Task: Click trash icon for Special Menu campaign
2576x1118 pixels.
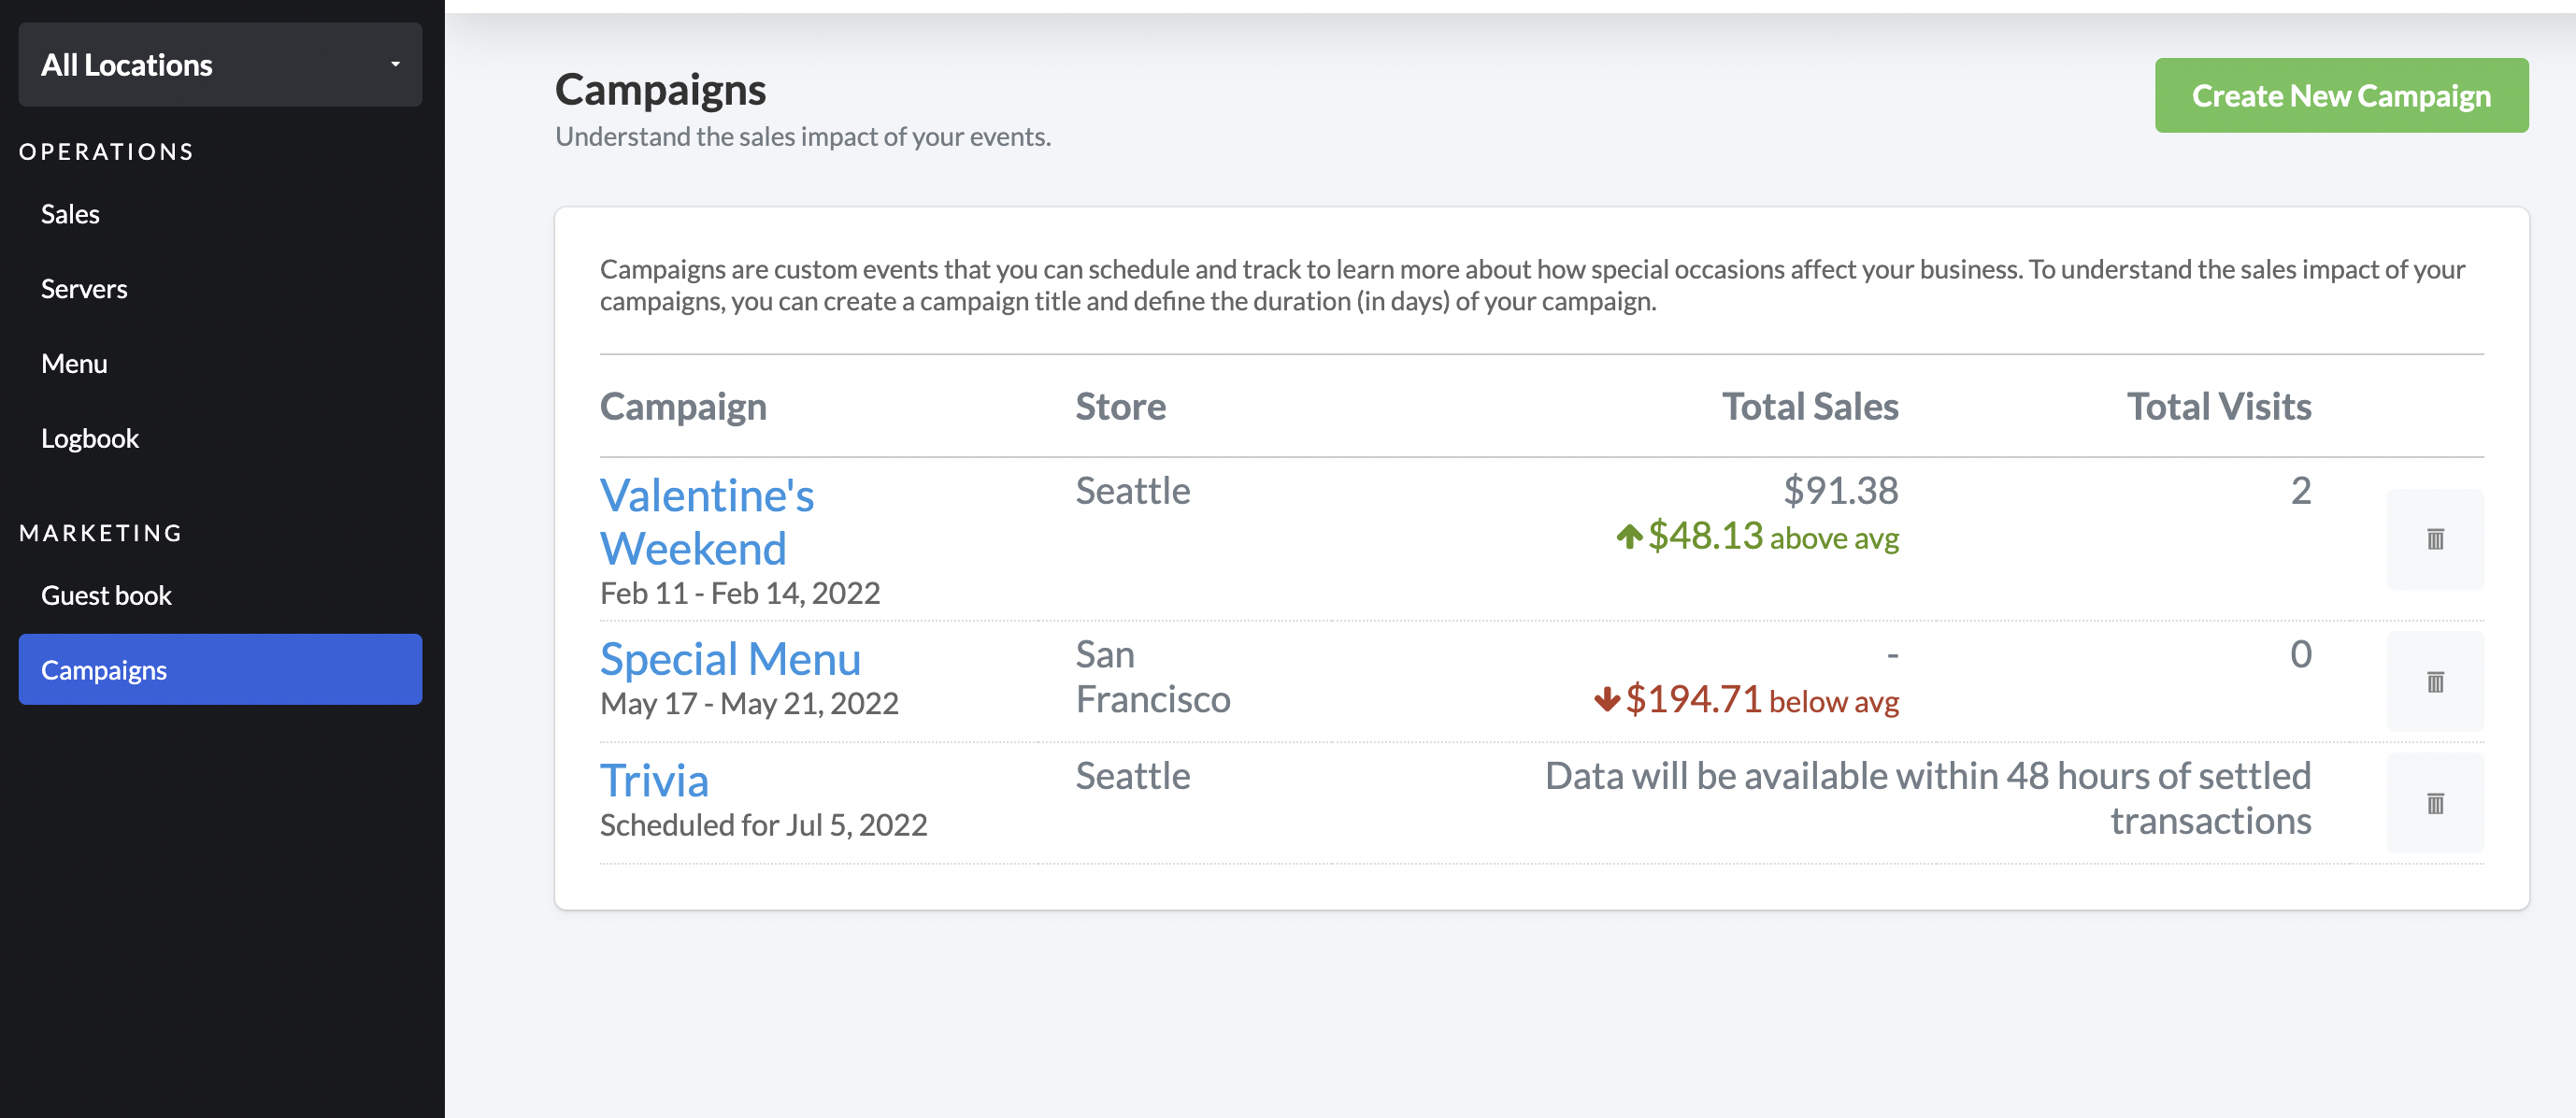Action: pos(2434,682)
